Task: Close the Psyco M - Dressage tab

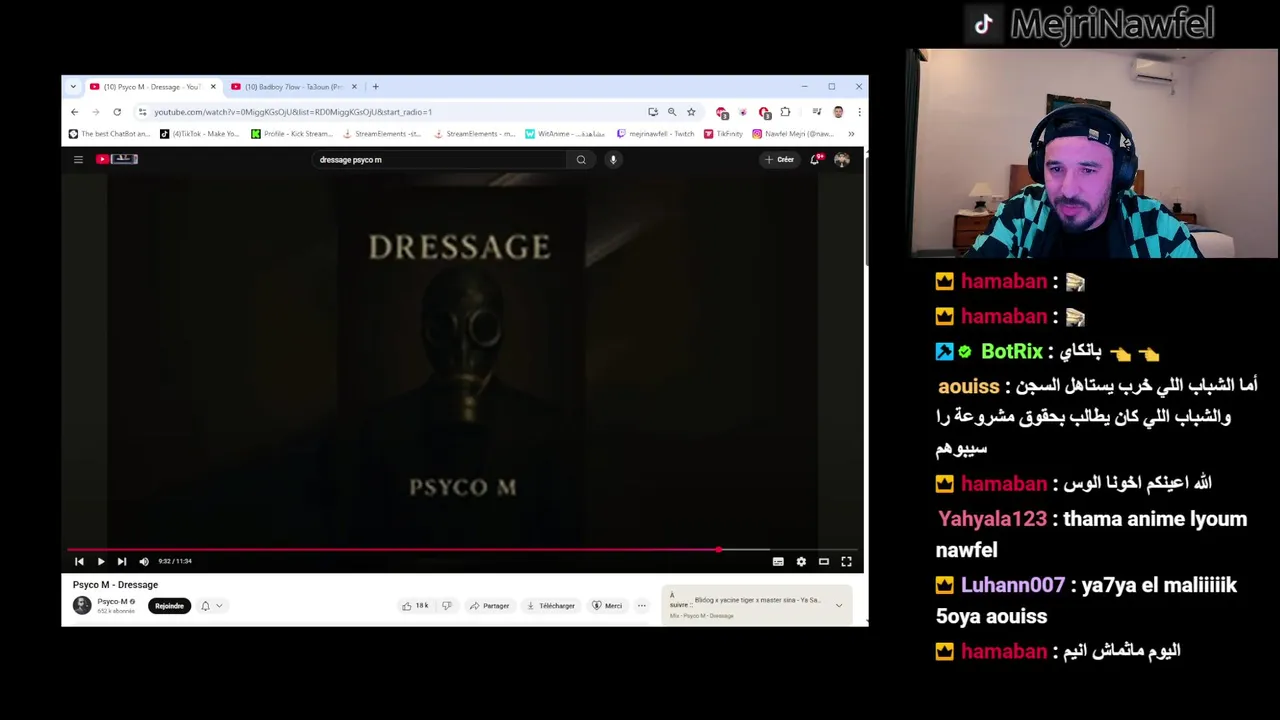Action: [212, 87]
